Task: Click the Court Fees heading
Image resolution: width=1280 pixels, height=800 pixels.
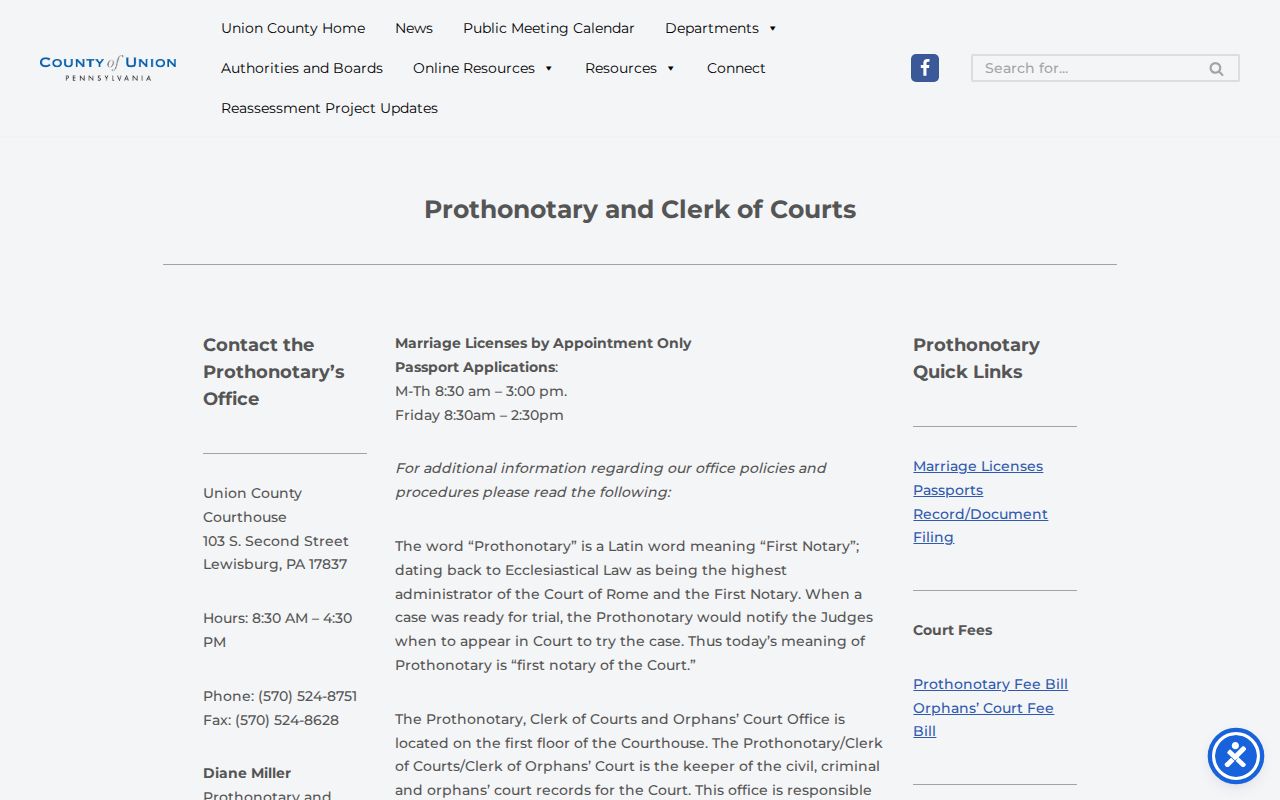Action: pyautogui.click(x=953, y=630)
